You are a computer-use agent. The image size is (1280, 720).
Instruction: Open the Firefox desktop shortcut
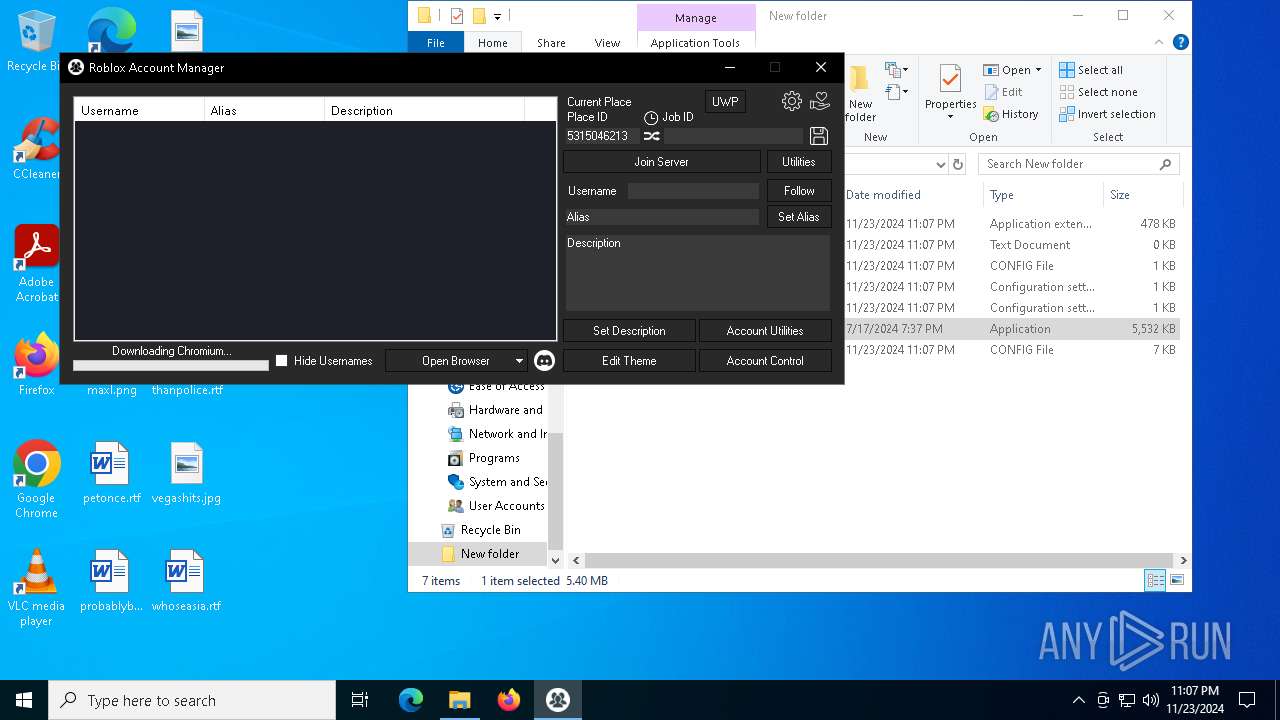[x=36, y=364]
